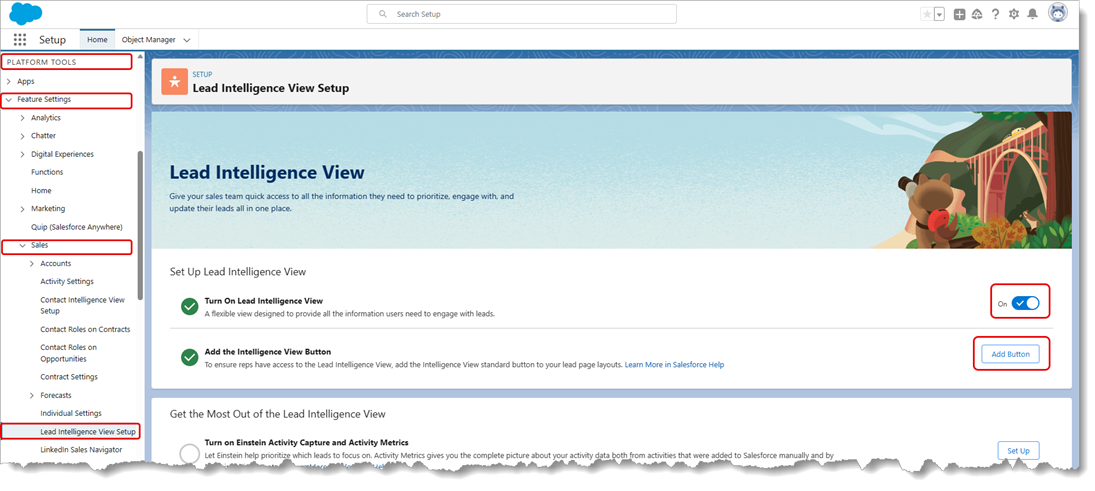This screenshot has height=491, width=1095.
Task: Collapse the Sales node
Action: (22, 246)
